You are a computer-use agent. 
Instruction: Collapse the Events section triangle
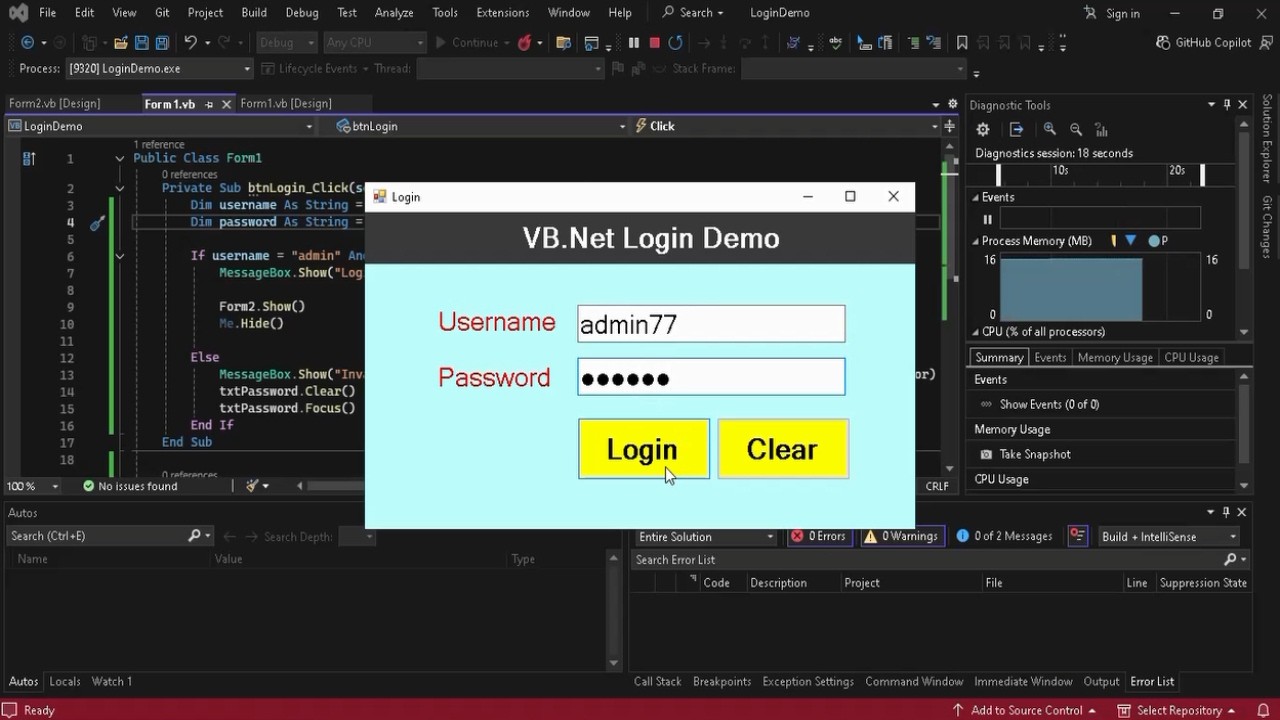(976, 197)
